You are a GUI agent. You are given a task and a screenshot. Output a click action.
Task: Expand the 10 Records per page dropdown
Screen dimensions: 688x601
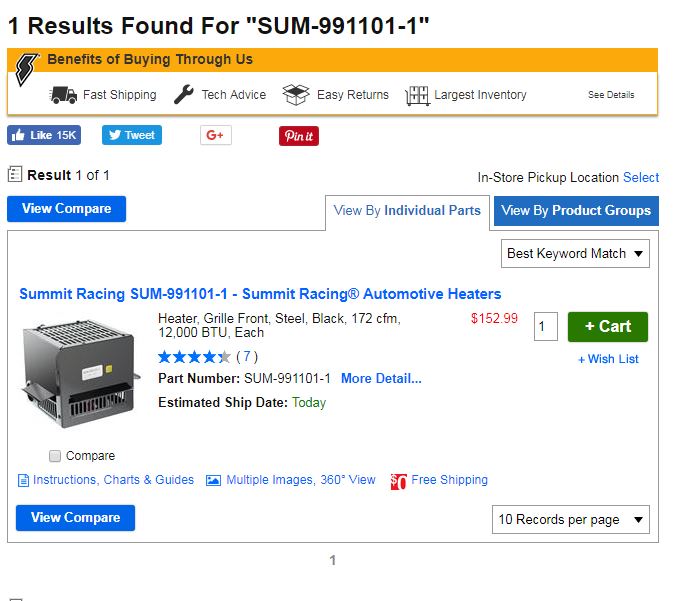(x=571, y=520)
